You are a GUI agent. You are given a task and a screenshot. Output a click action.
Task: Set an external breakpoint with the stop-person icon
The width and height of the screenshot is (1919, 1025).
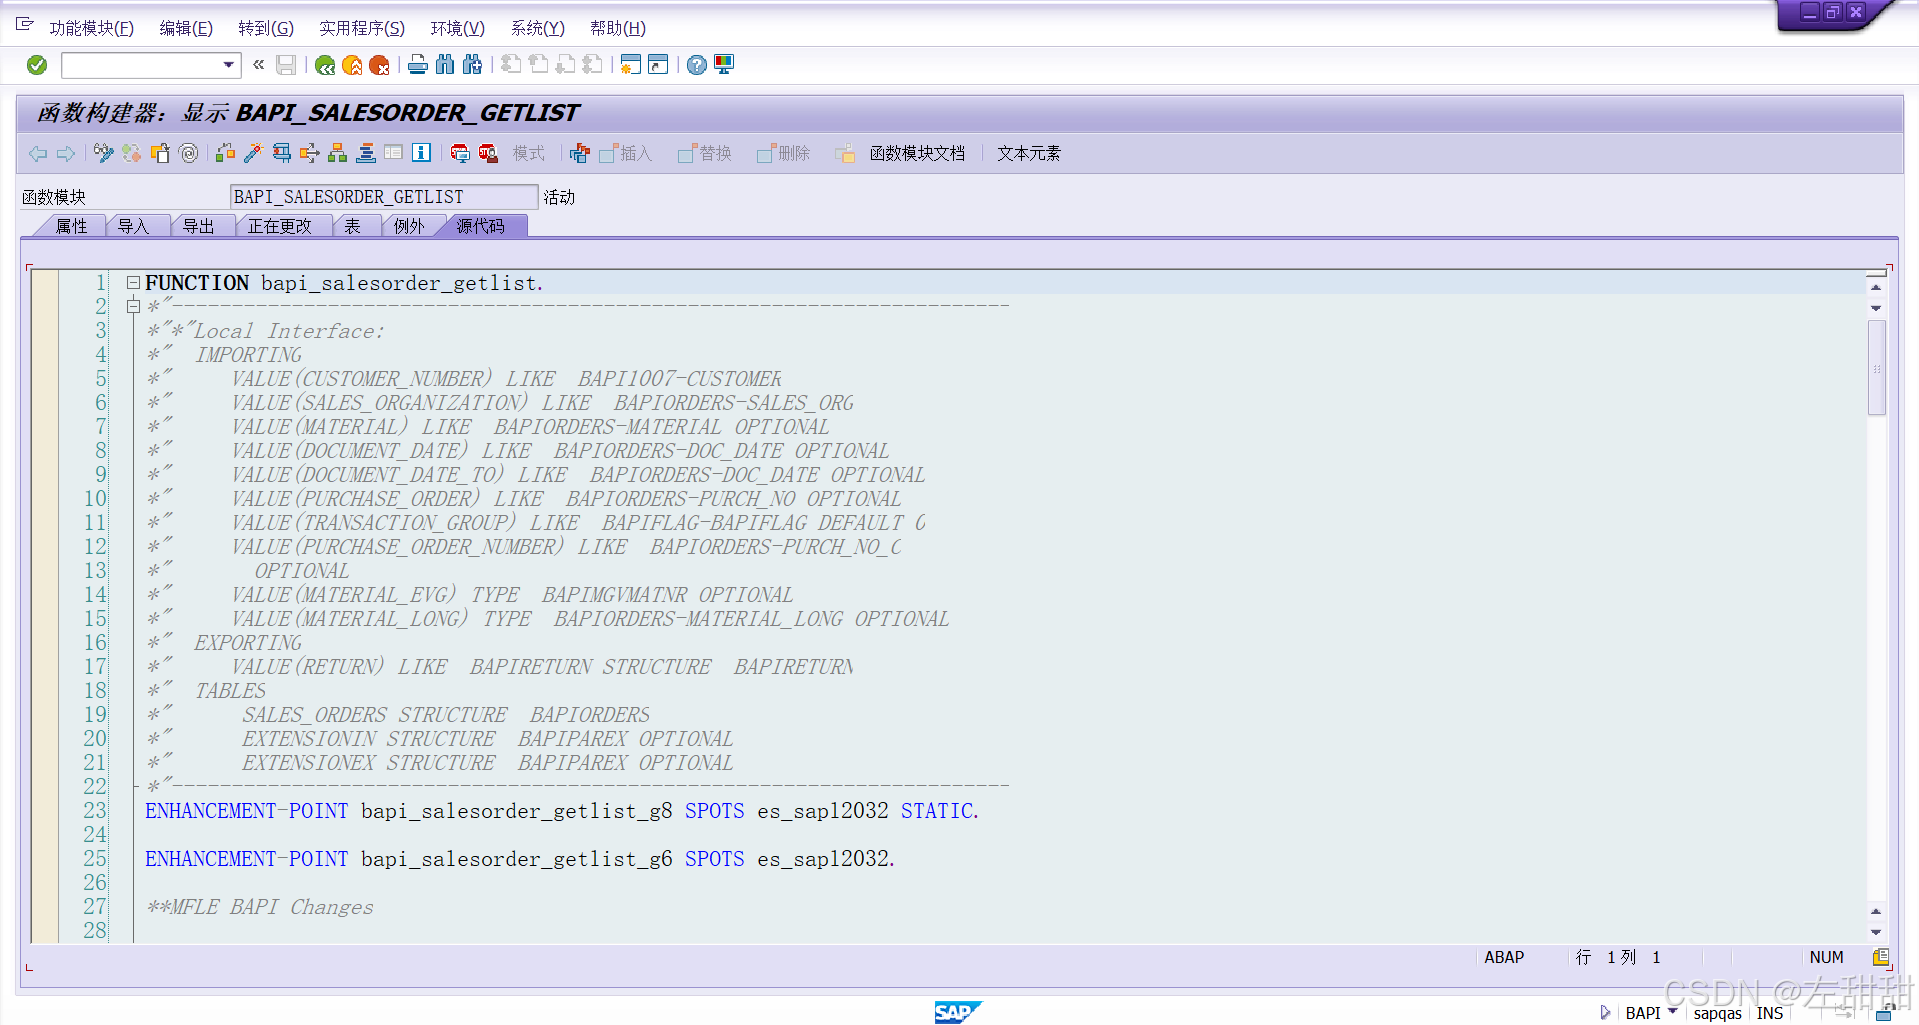[x=488, y=153]
